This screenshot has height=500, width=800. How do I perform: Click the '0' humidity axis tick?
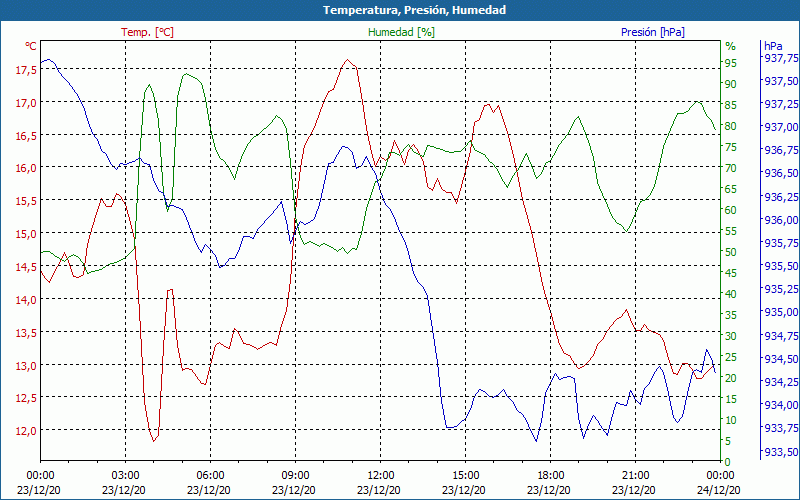(x=728, y=462)
